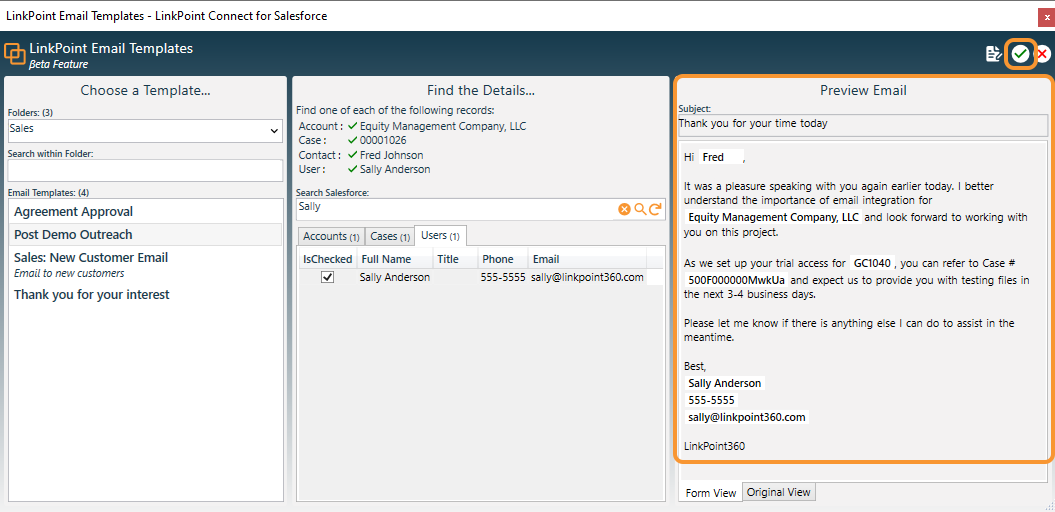The image size is (1055, 512).
Task: Switch to the Cases (1) tab
Action: pos(390,237)
